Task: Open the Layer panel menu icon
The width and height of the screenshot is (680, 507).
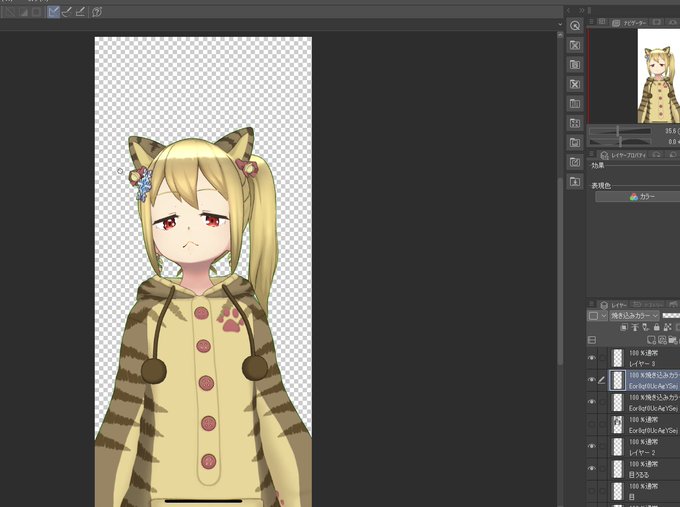Action: pyautogui.click(x=592, y=304)
